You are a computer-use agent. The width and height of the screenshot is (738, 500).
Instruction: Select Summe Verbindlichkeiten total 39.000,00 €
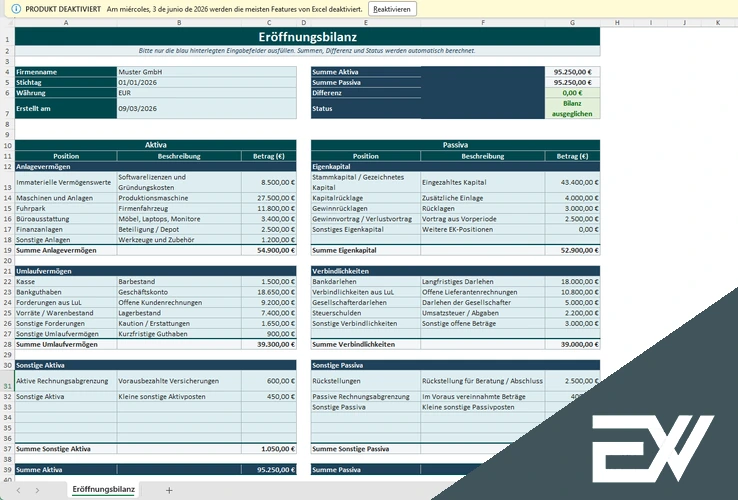572,344
